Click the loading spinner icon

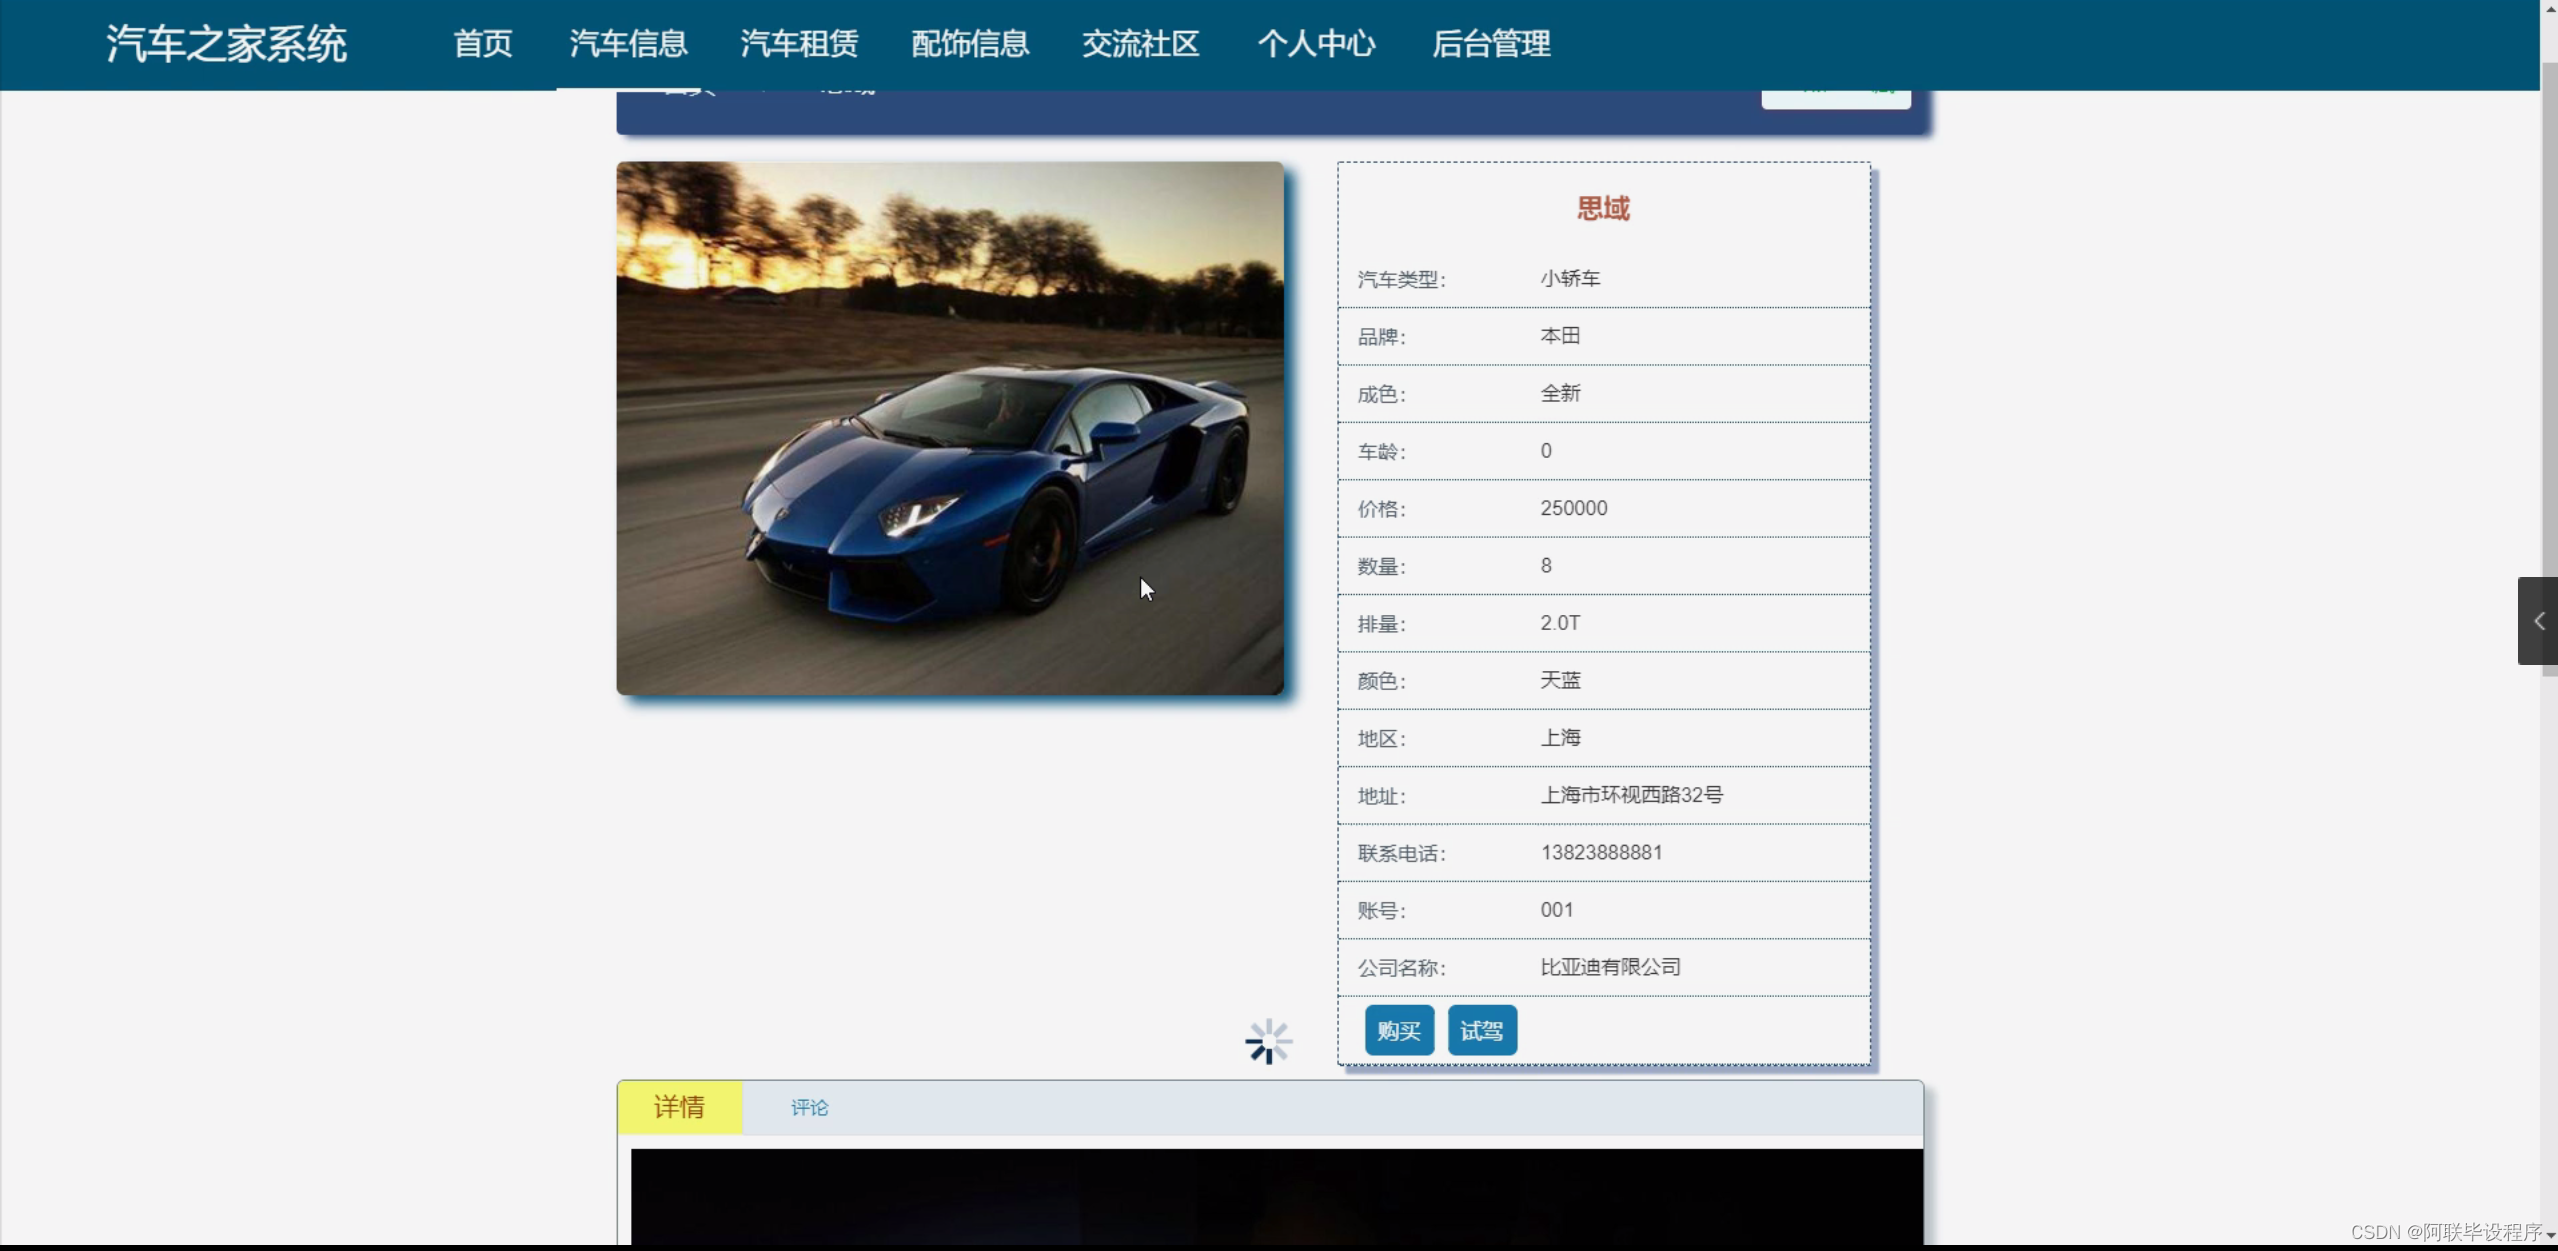1268,1042
